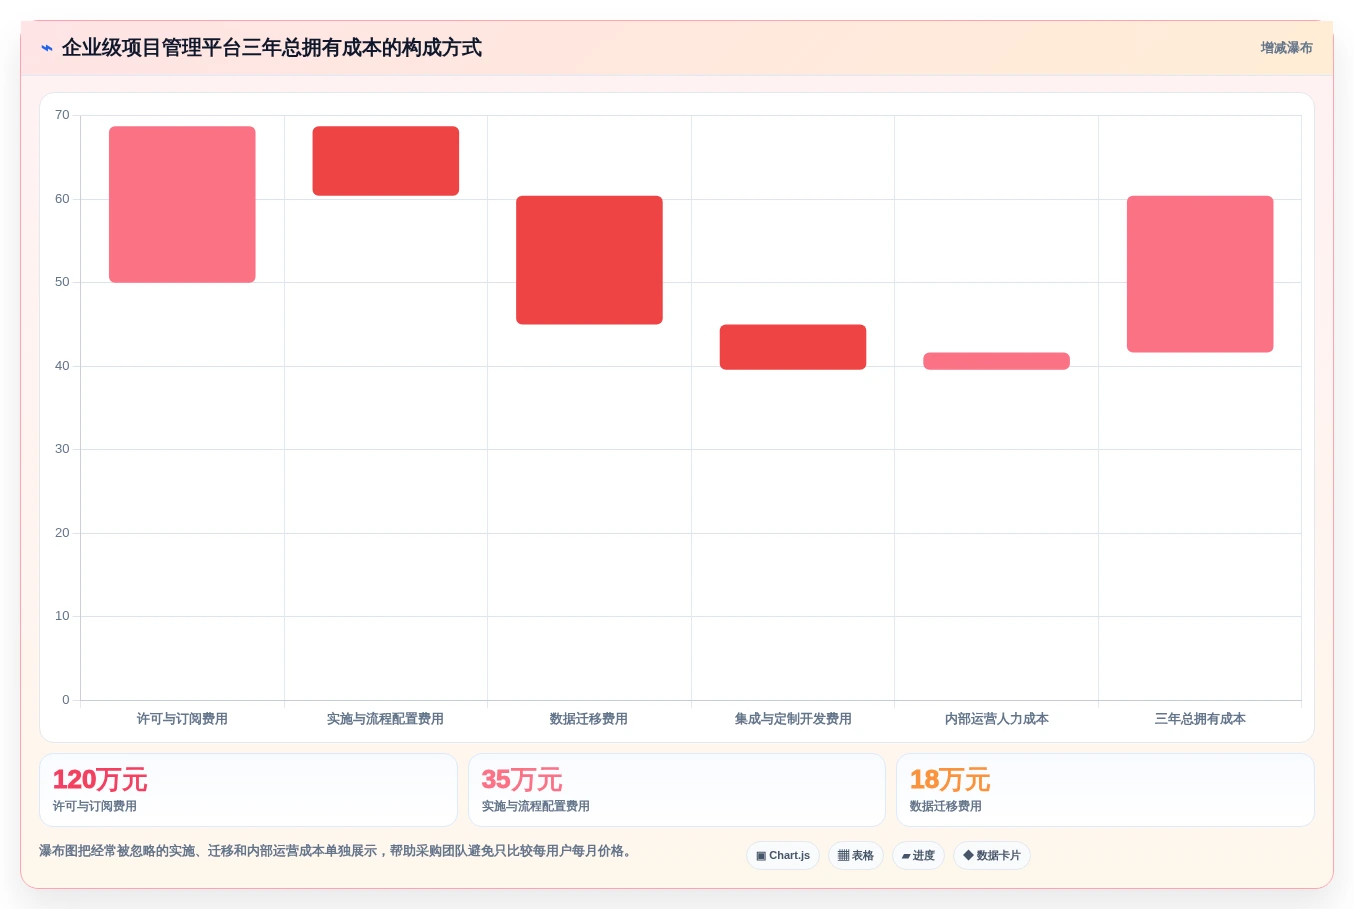Click the y-axis value 40
This screenshot has width=1354, height=909.
(62, 366)
